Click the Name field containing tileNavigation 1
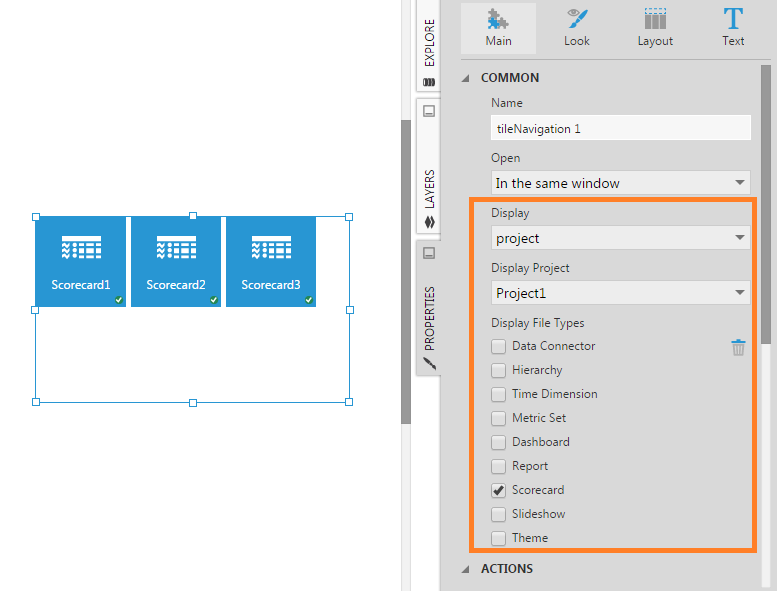 [x=621, y=128]
